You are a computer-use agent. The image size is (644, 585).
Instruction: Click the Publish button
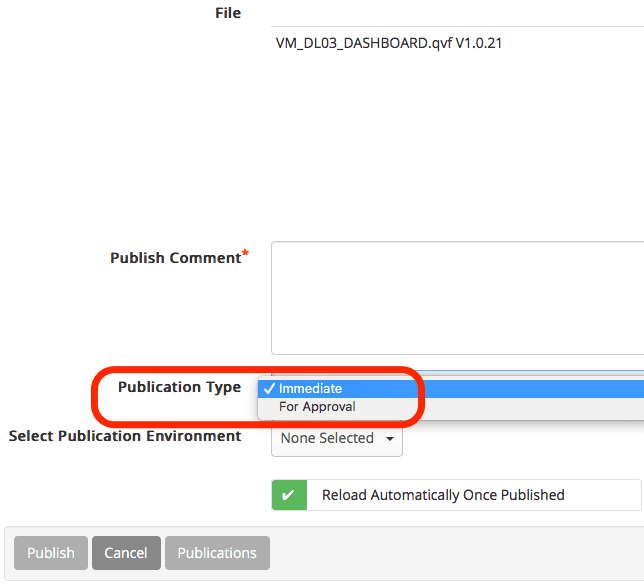coord(51,553)
